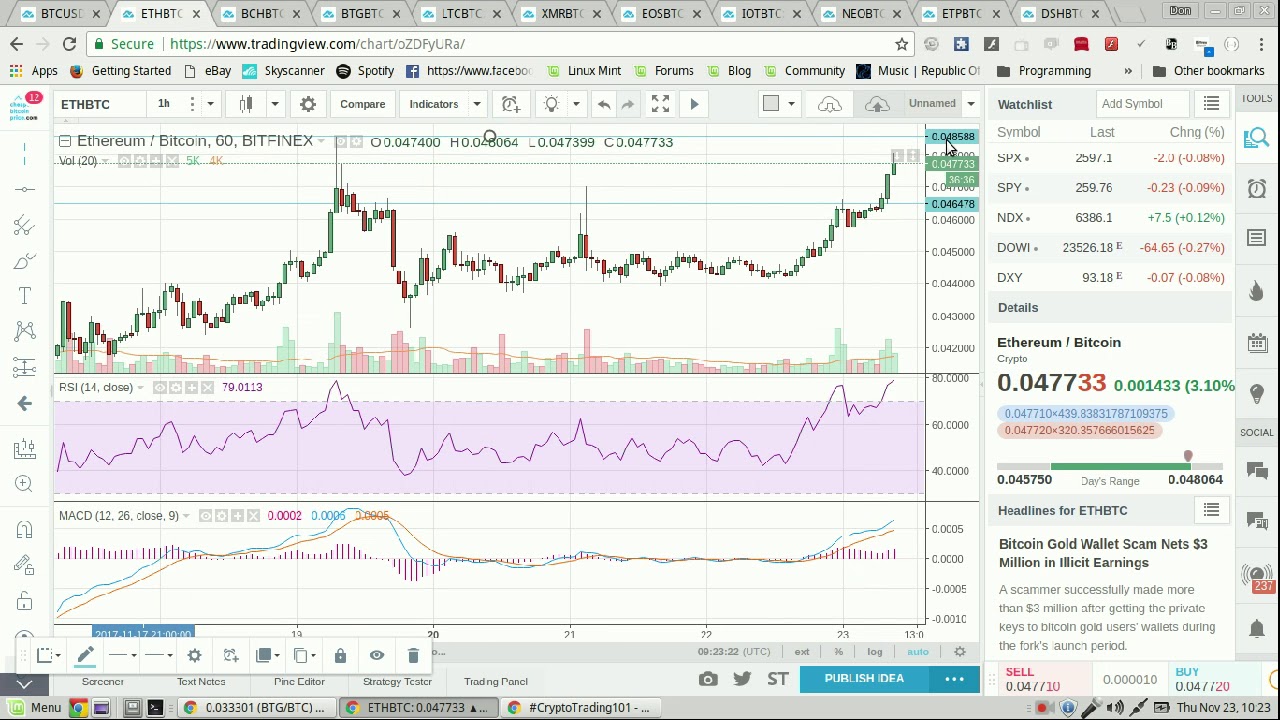Image resolution: width=1280 pixels, height=720 pixels.
Task: Open the layout square selector
Action: point(770,104)
